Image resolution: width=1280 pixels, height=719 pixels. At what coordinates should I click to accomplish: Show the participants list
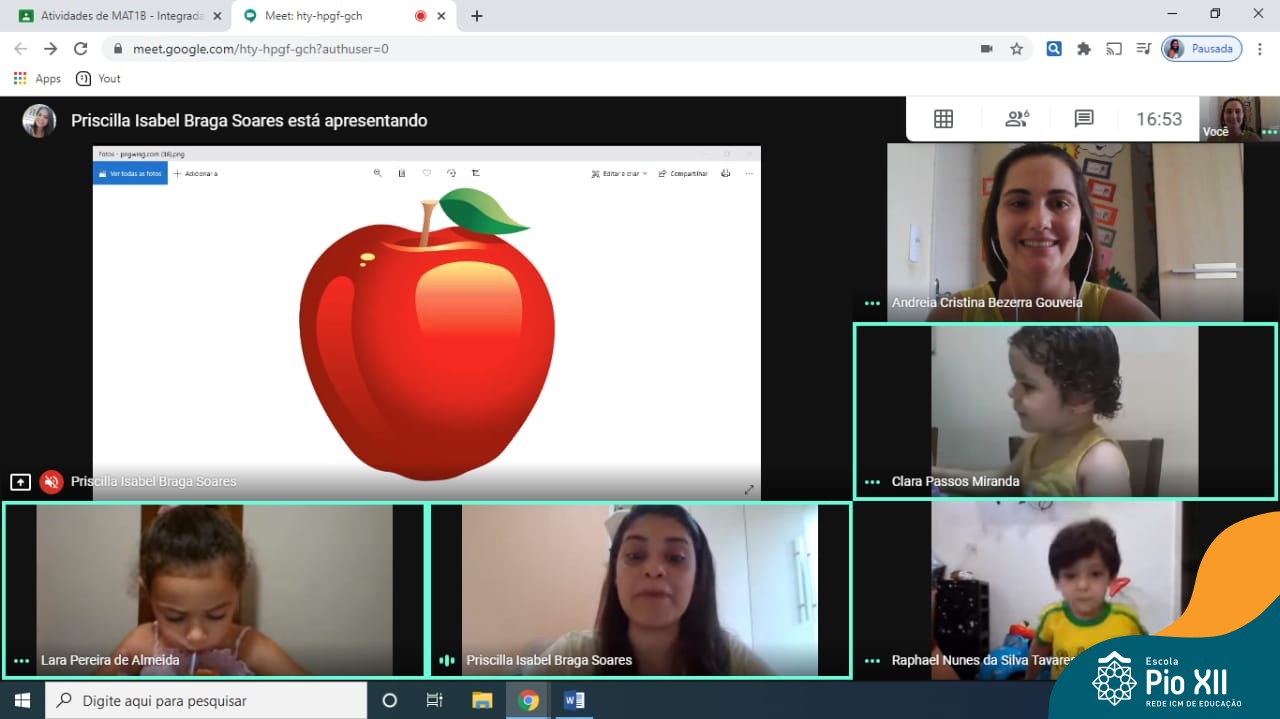1017,119
